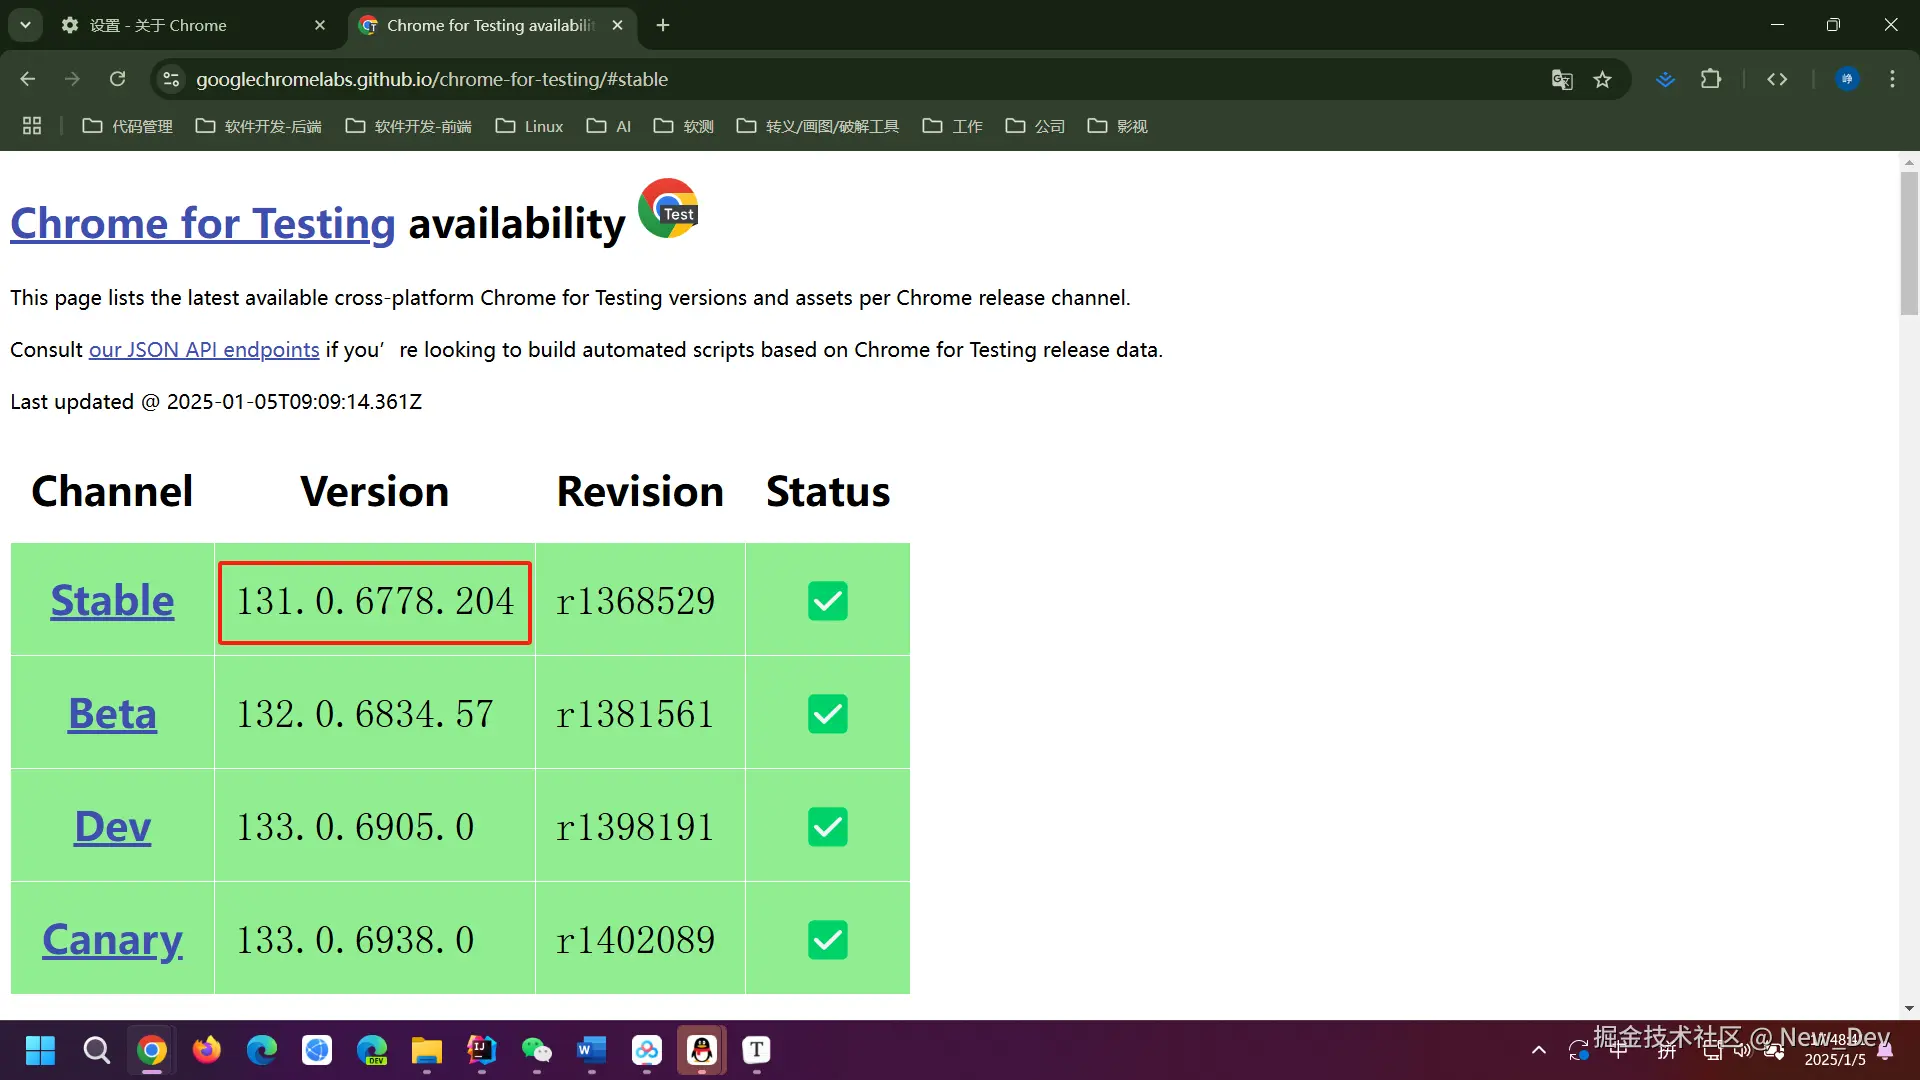
Task: Open the code brackets extension icon
Action: point(1777,79)
